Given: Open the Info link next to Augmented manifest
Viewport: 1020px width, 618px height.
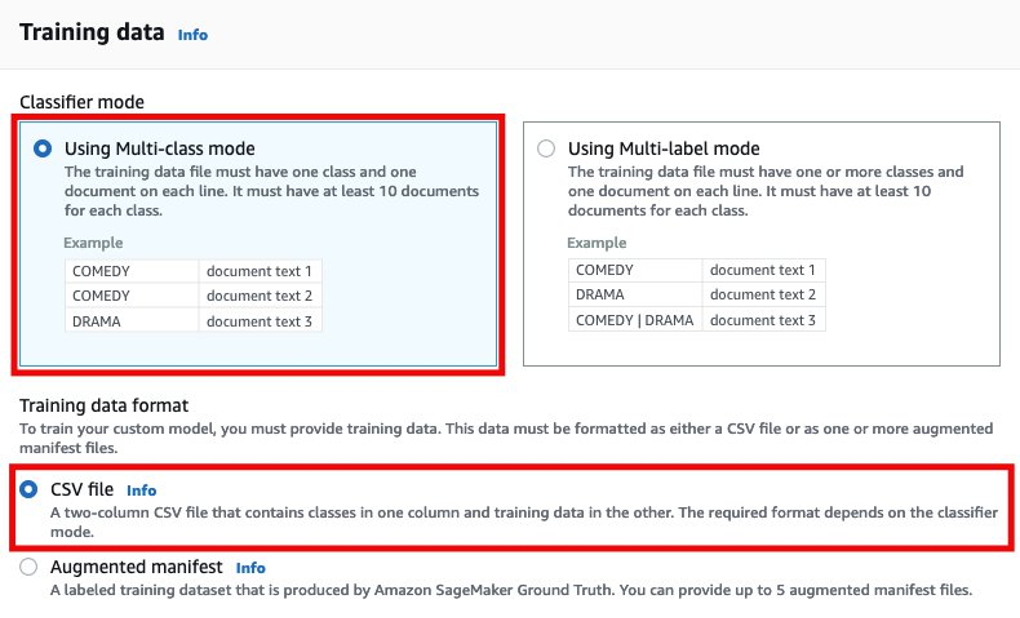Looking at the screenshot, I should (x=250, y=568).
